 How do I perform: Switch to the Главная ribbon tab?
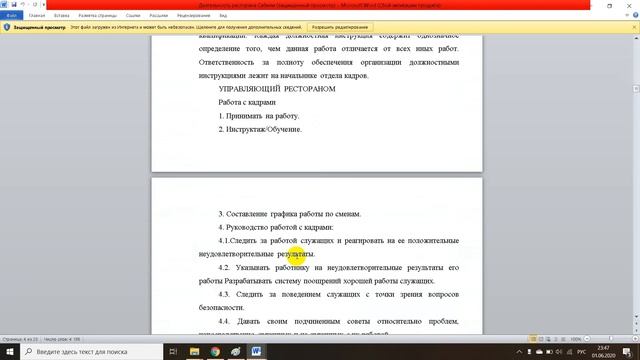[37, 16]
